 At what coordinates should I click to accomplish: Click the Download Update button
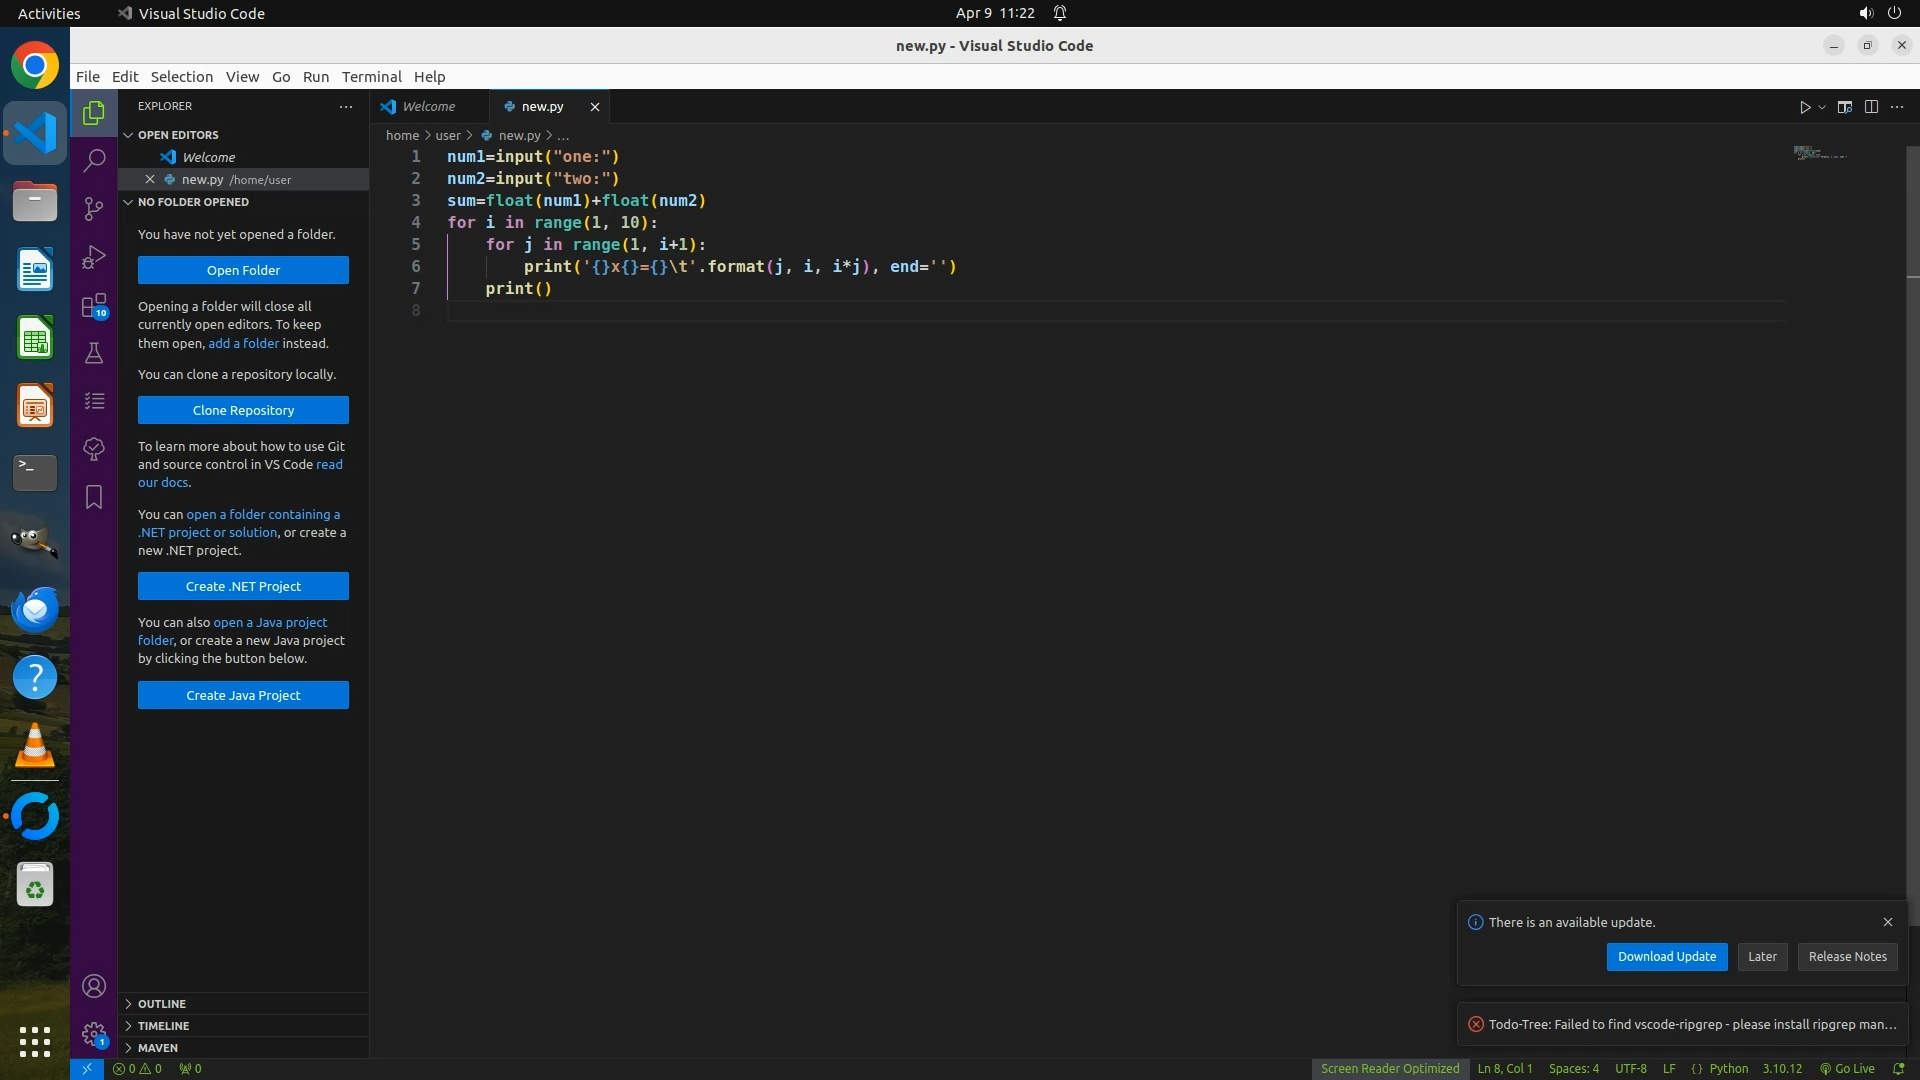click(1666, 957)
